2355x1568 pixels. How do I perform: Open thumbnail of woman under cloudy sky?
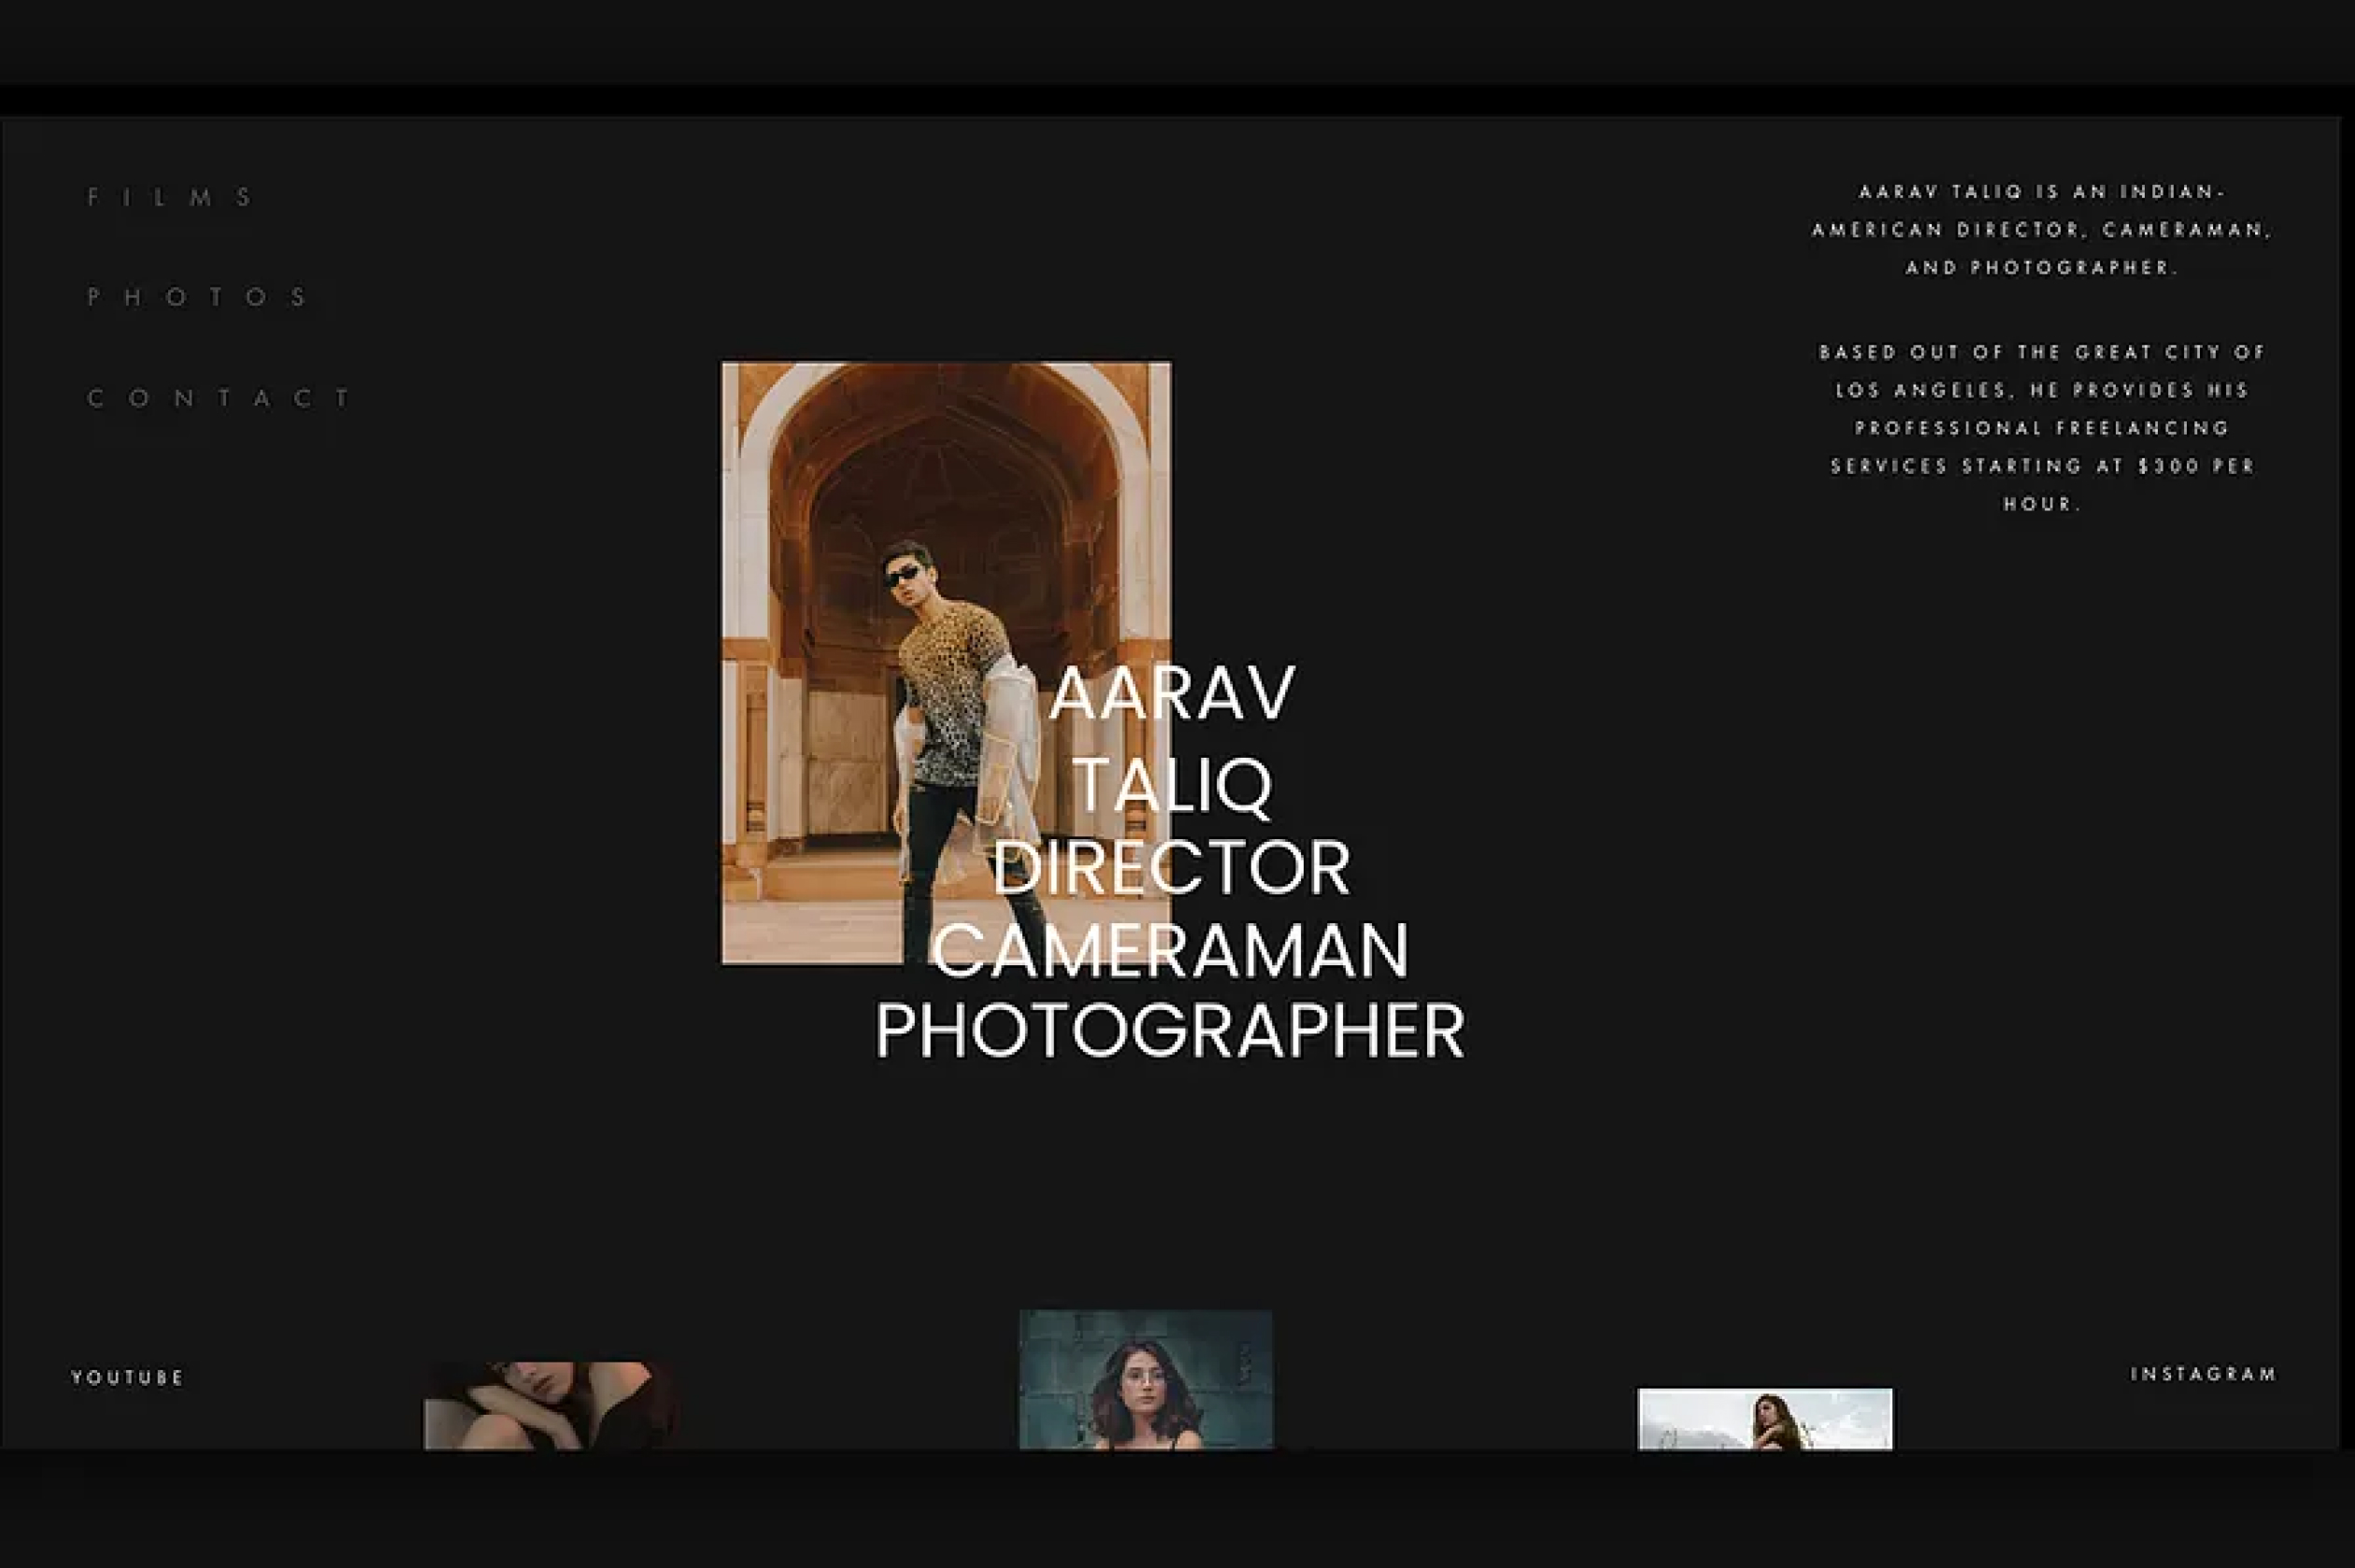(1764, 1419)
